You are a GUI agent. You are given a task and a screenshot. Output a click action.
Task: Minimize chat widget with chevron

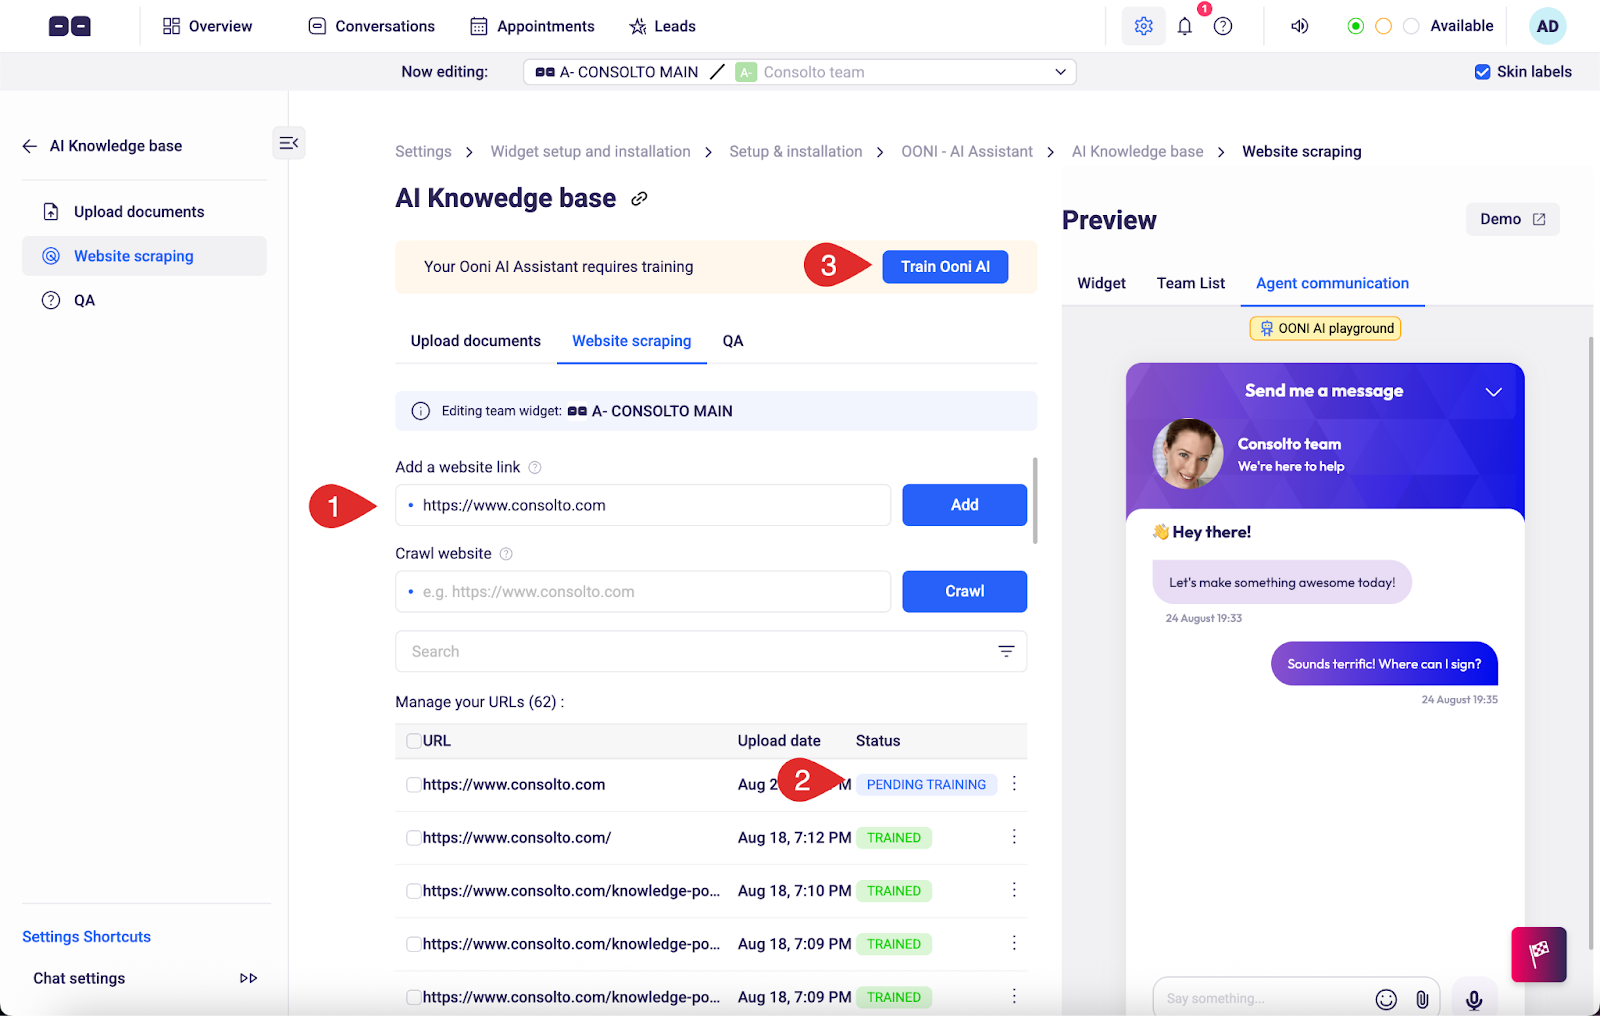coord(1494,392)
